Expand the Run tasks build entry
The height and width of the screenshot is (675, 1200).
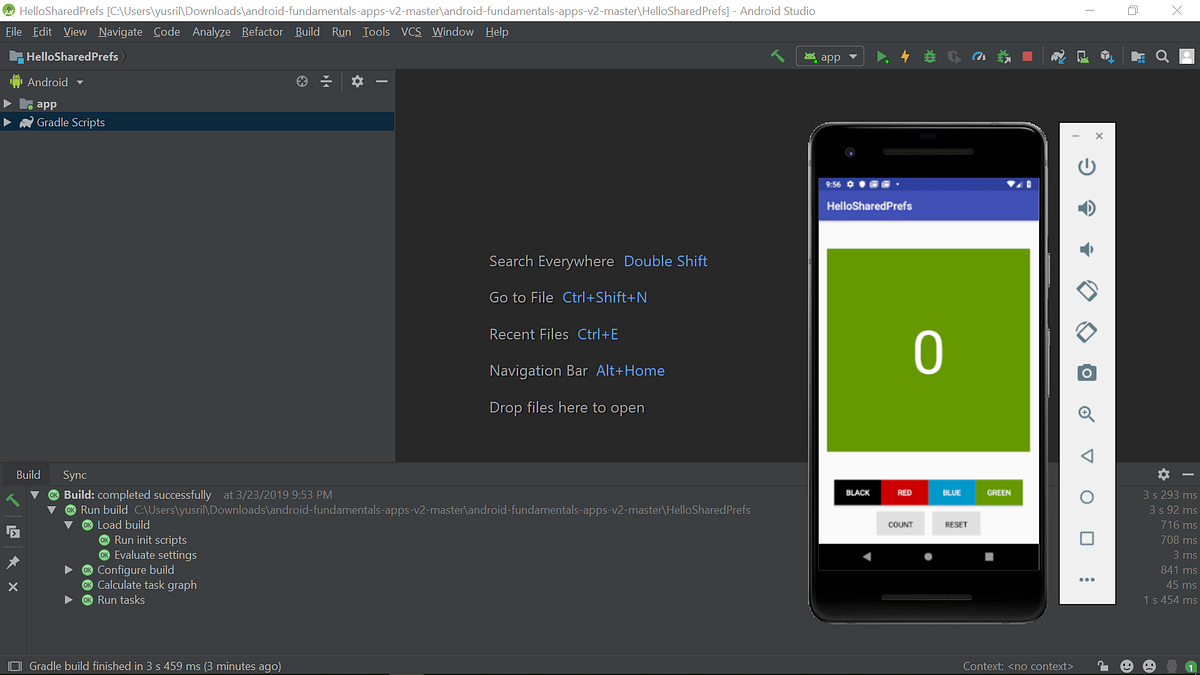click(x=68, y=599)
